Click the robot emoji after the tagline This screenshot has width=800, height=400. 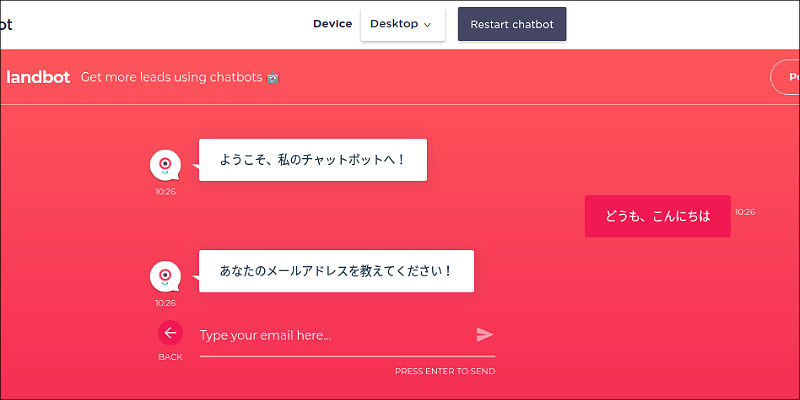click(x=273, y=78)
